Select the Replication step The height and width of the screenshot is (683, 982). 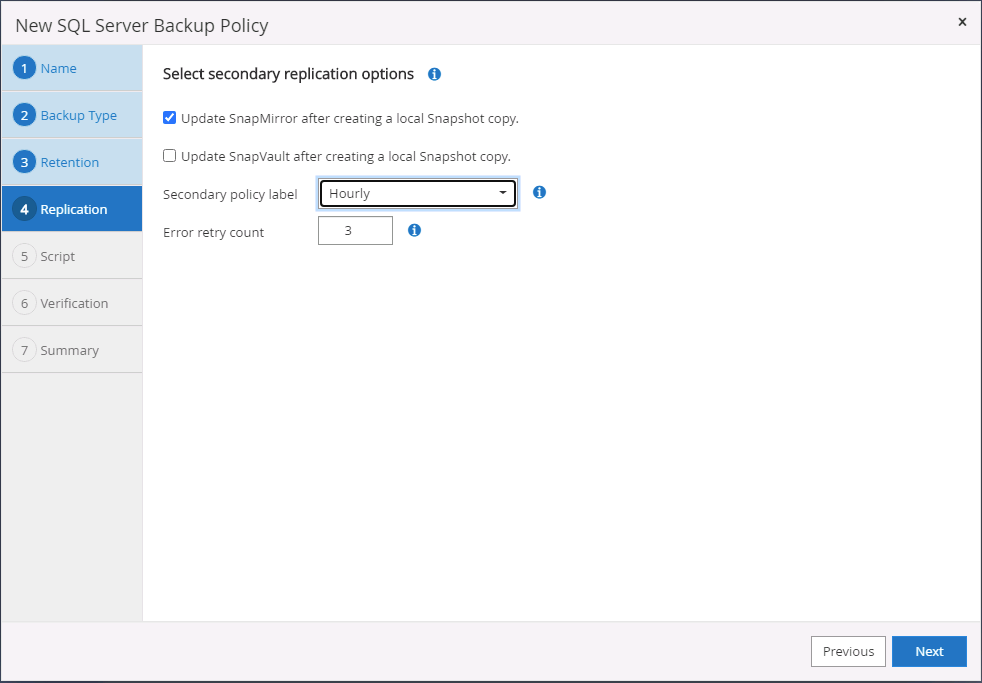click(x=74, y=209)
